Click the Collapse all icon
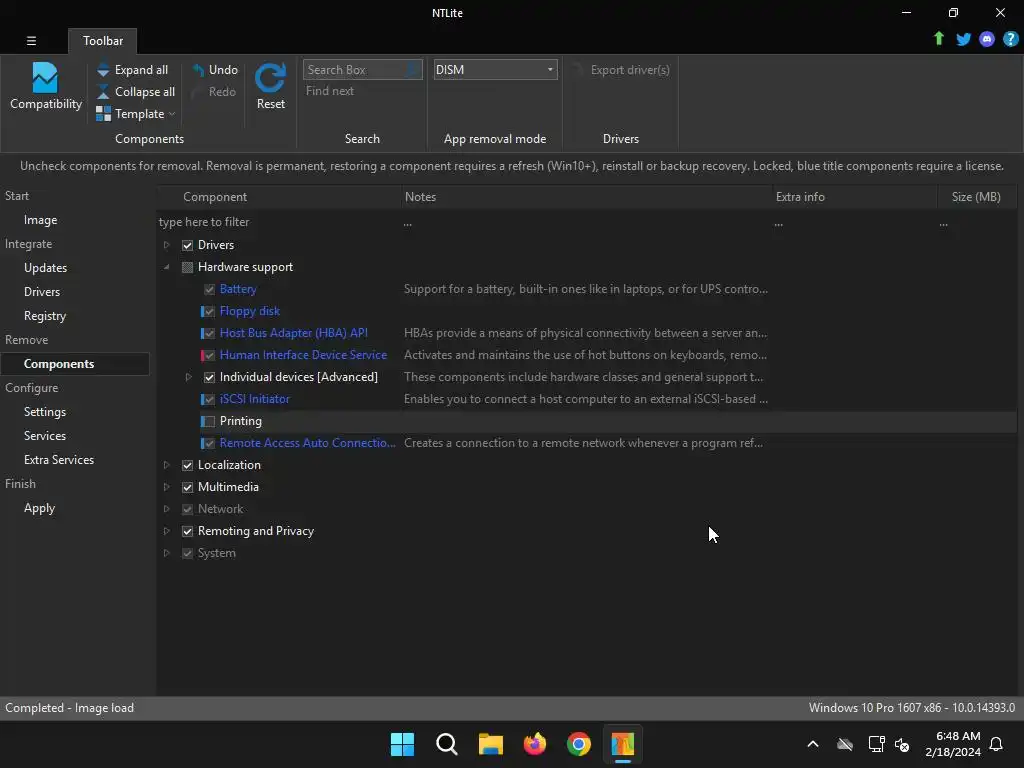This screenshot has height=768, width=1024. pyautogui.click(x=103, y=92)
